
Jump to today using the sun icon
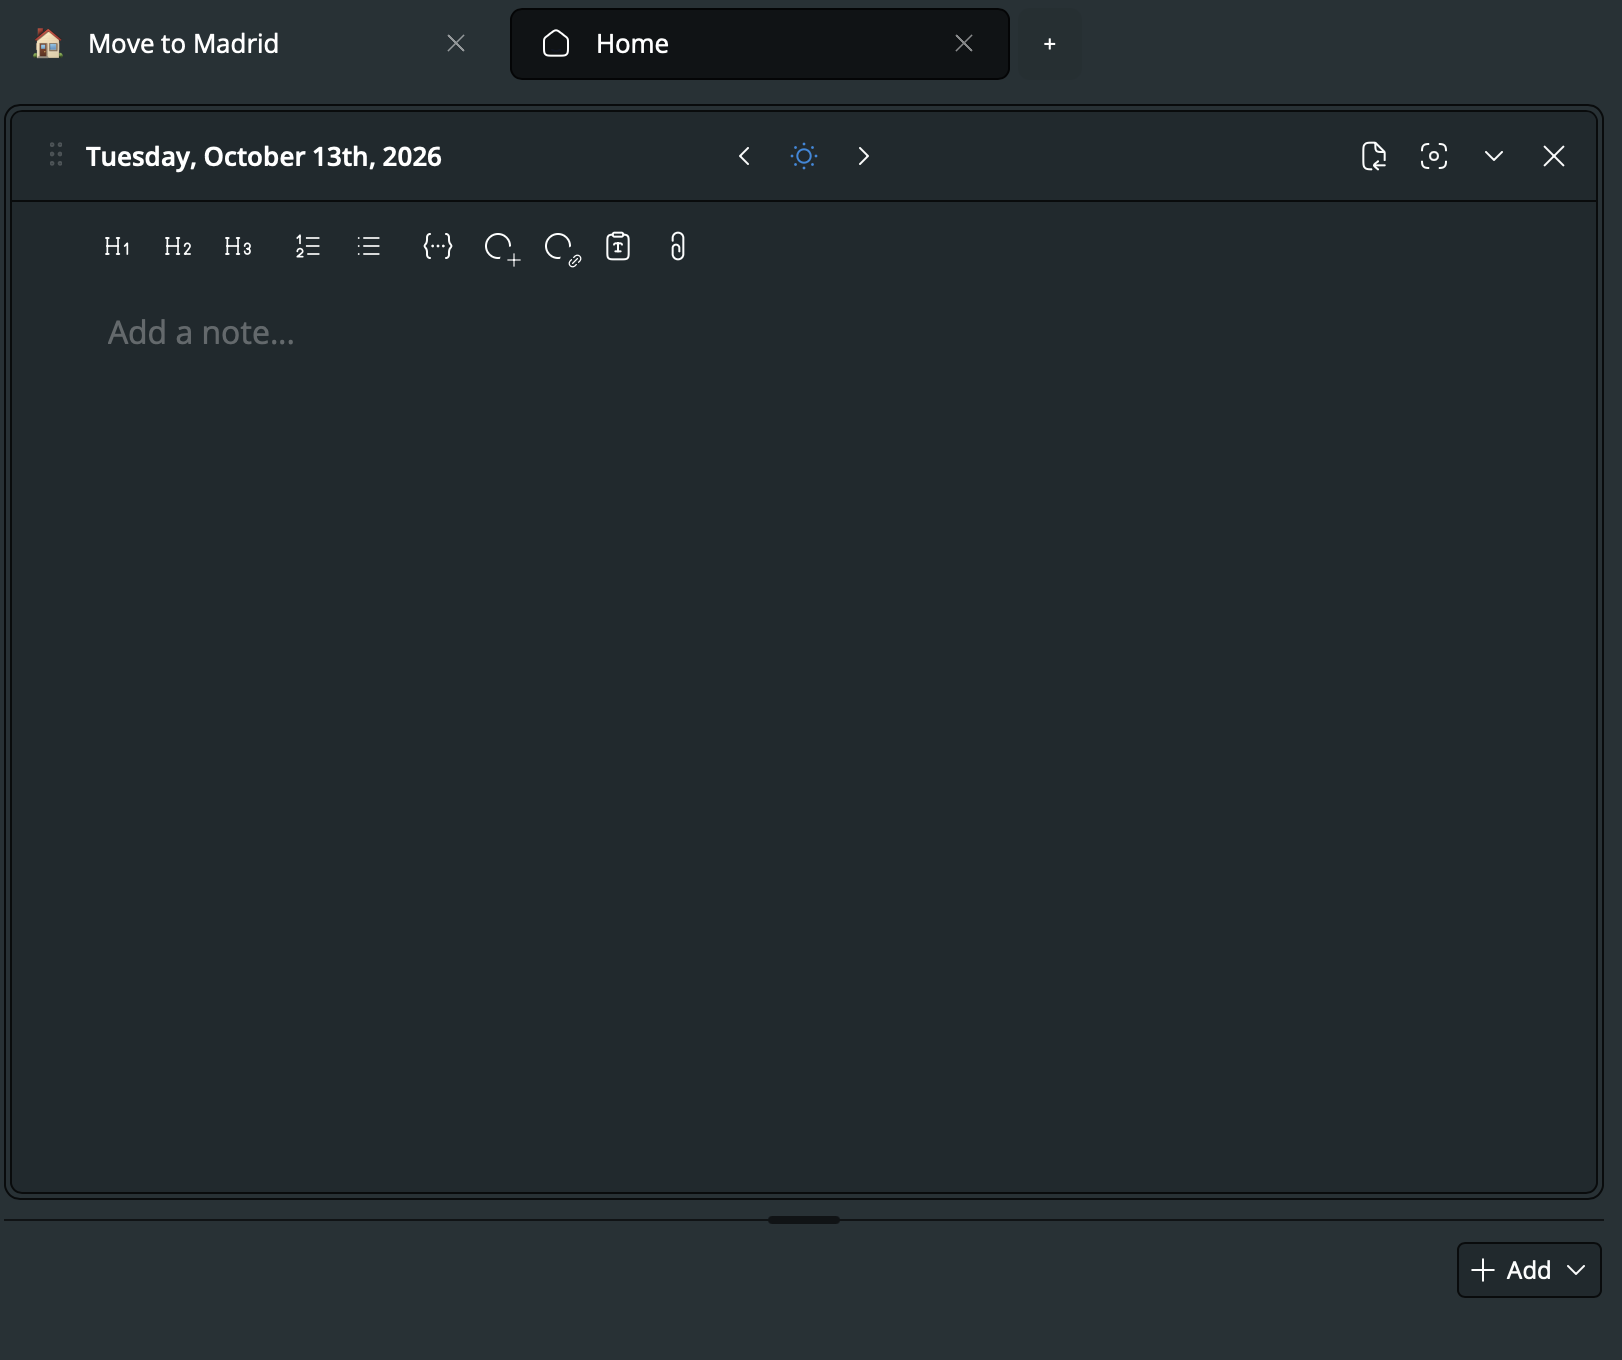tap(804, 156)
